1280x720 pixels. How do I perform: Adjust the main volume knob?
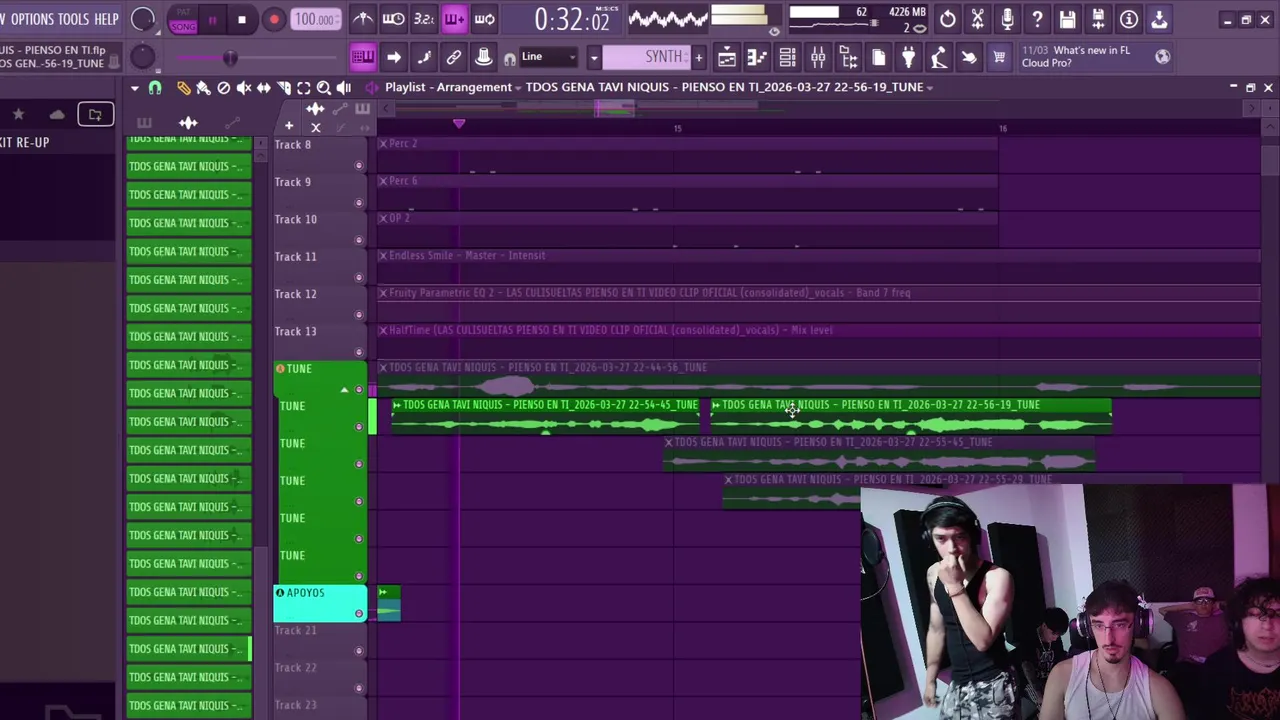tap(143, 19)
